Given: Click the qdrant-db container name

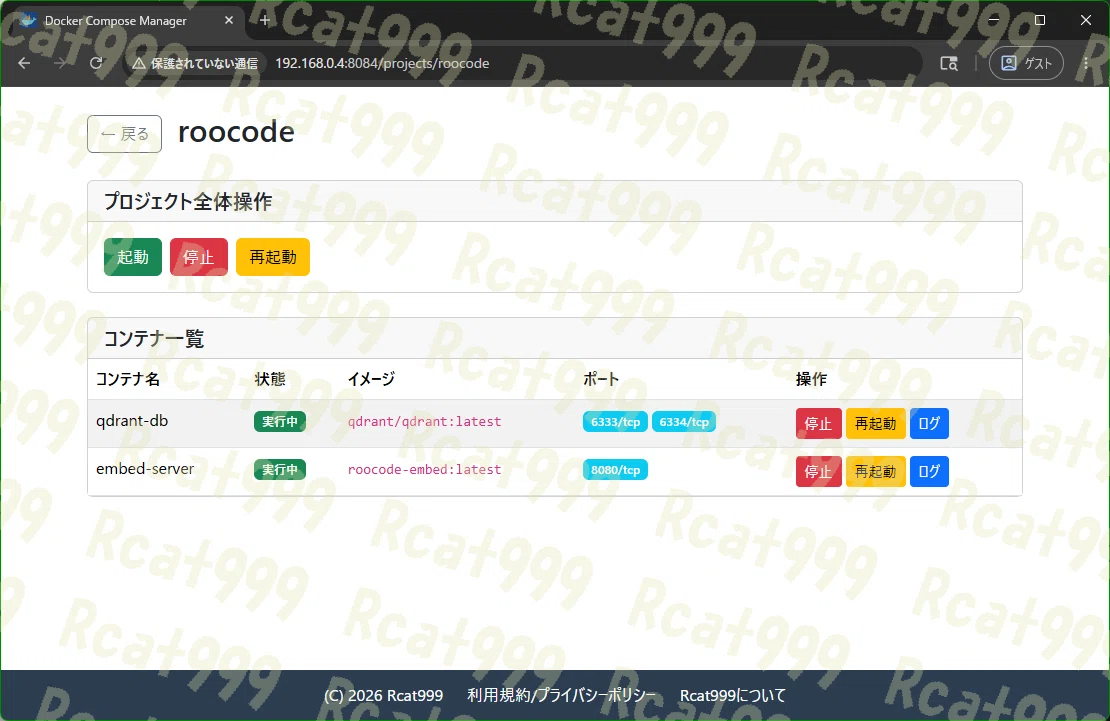Looking at the screenshot, I should [132, 421].
